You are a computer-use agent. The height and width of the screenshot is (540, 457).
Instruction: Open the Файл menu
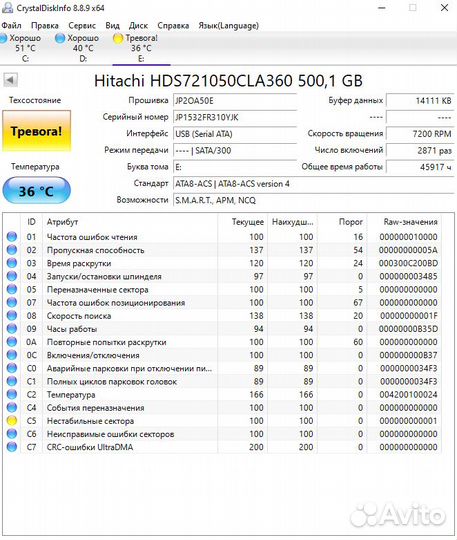pyautogui.click(x=12, y=25)
